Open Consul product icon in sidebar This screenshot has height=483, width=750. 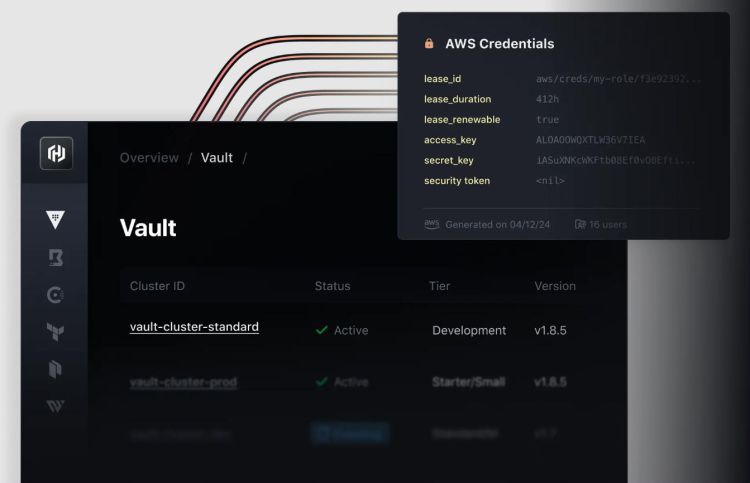pos(55,295)
